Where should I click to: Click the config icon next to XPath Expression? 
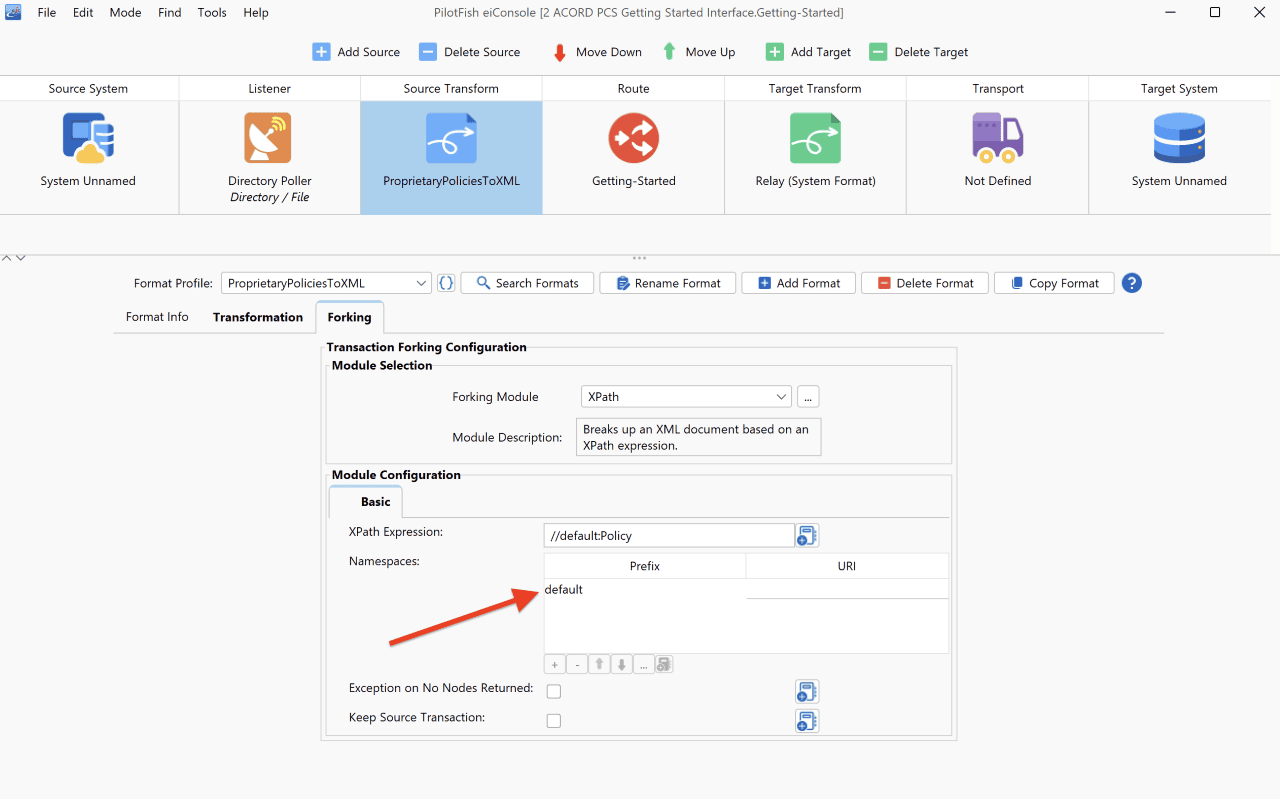(x=807, y=535)
